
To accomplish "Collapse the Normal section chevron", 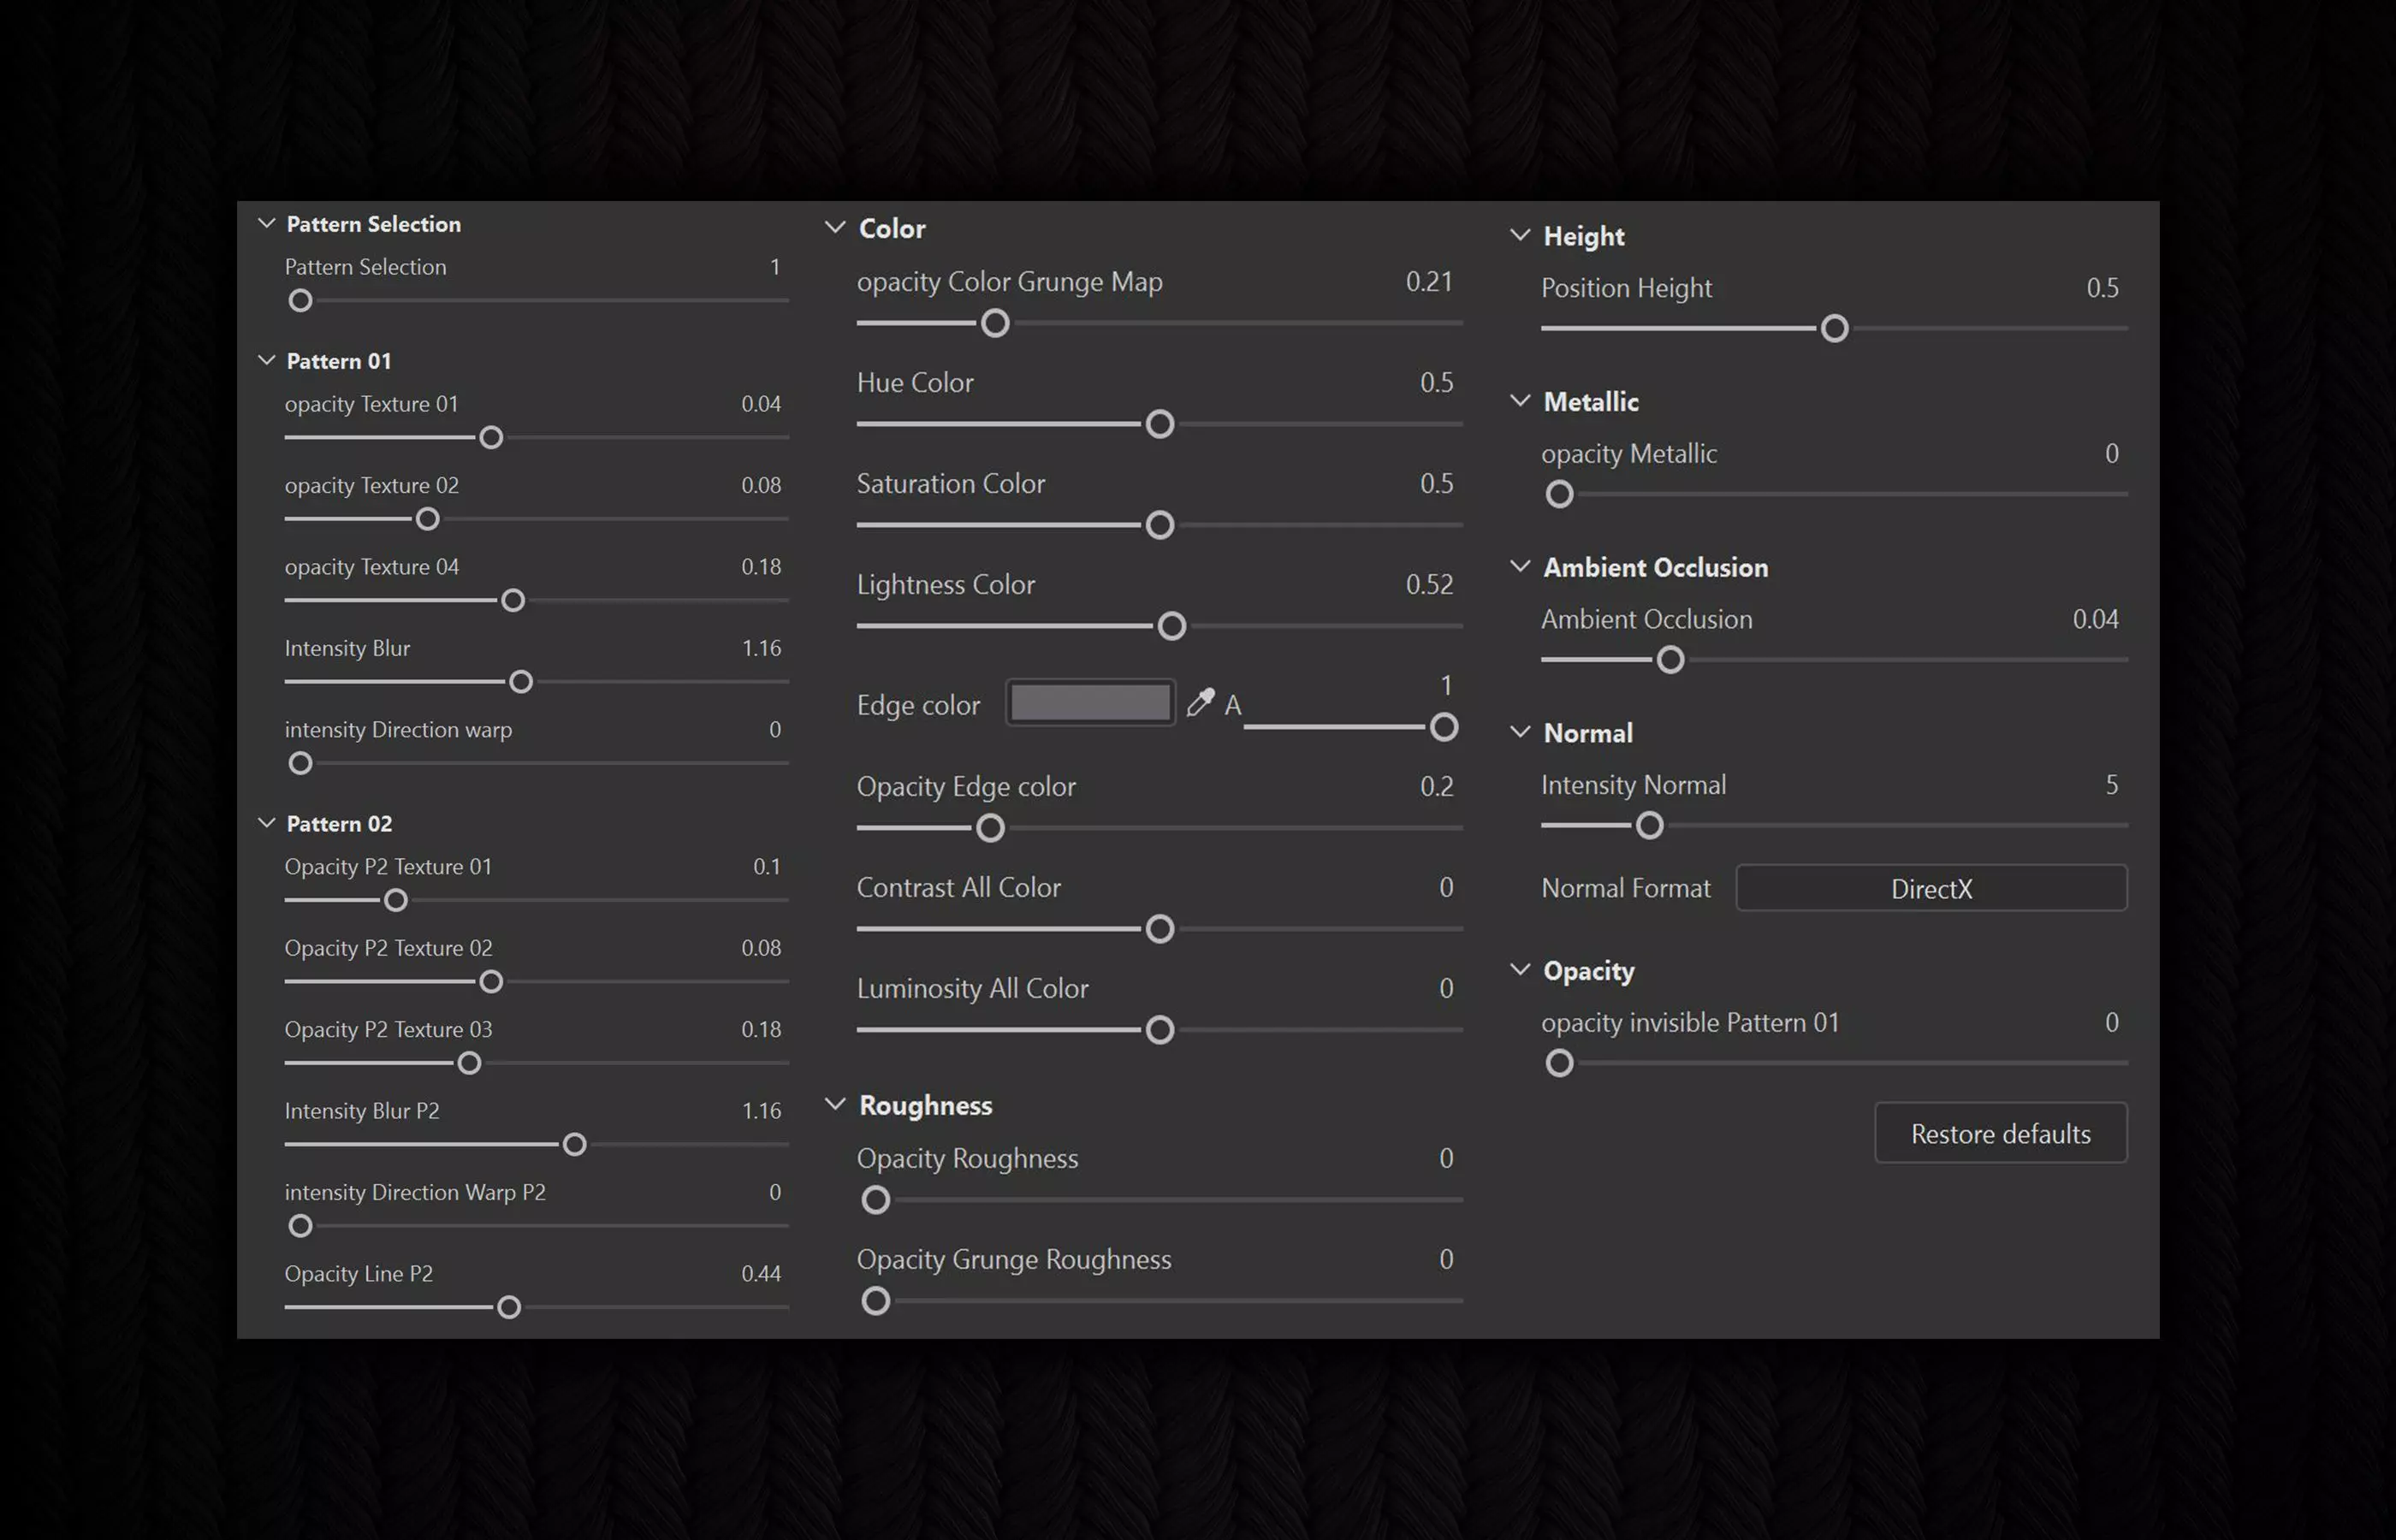I will (x=1520, y=732).
